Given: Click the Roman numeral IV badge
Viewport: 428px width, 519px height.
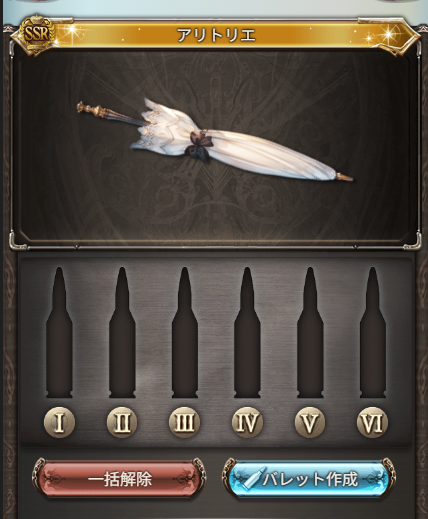Looking at the screenshot, I should point(247,423).
